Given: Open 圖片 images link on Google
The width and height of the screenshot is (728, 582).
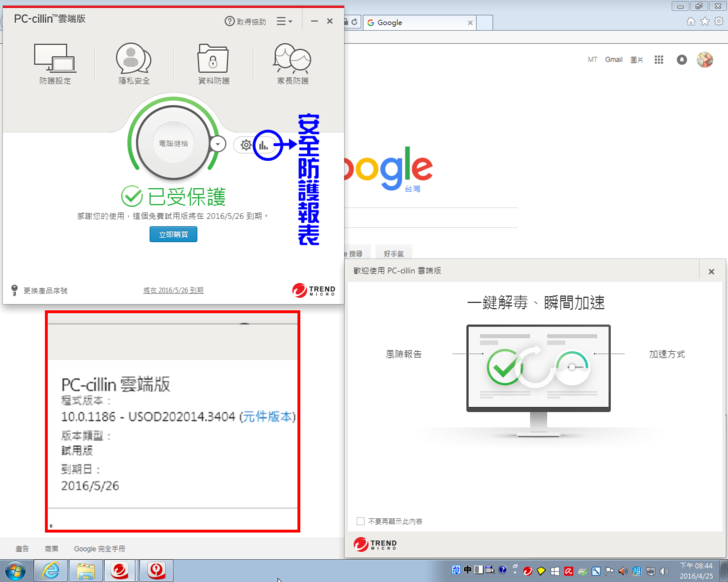Looking at the screenshot, I should point(637,60).
